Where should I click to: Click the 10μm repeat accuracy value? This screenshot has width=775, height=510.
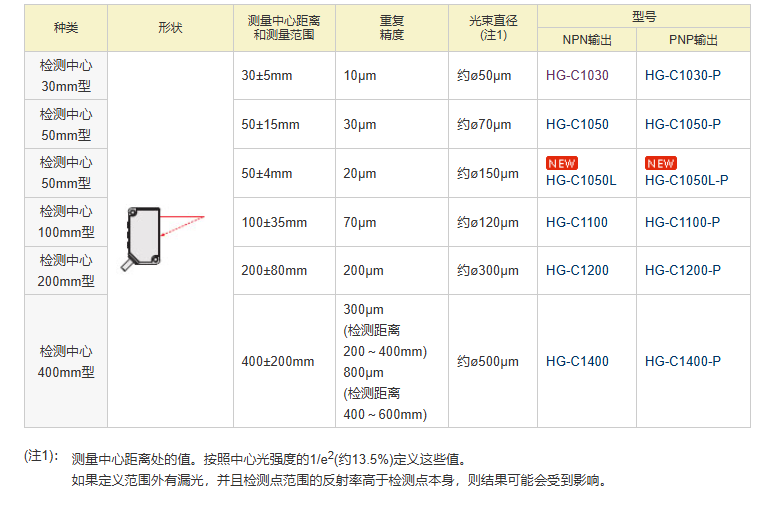pyautogui.click(x=360, y=76)
